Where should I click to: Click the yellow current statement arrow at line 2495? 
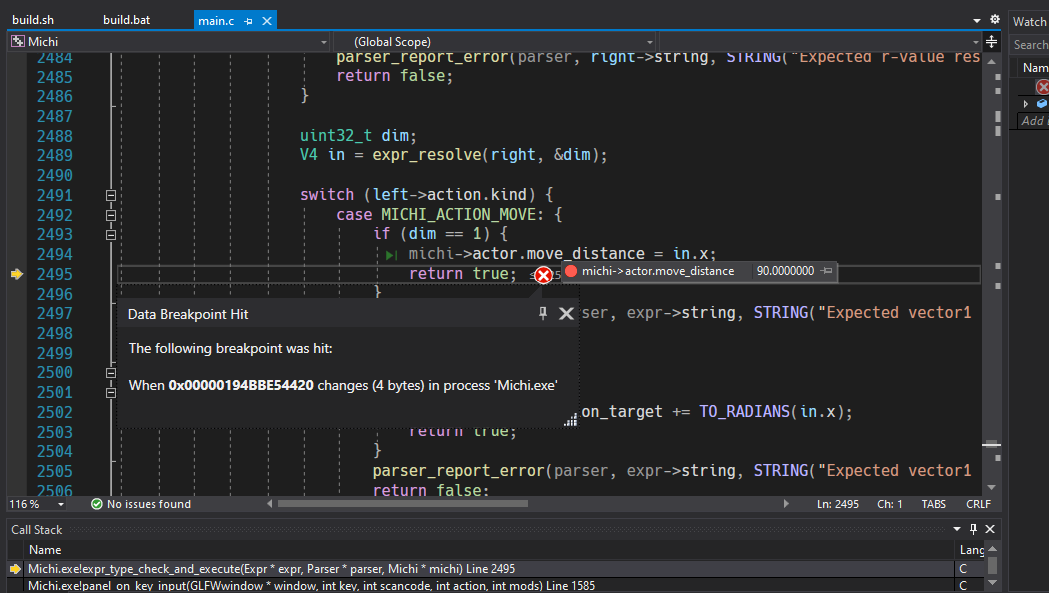pyautogui.click(x=17, y=274)
